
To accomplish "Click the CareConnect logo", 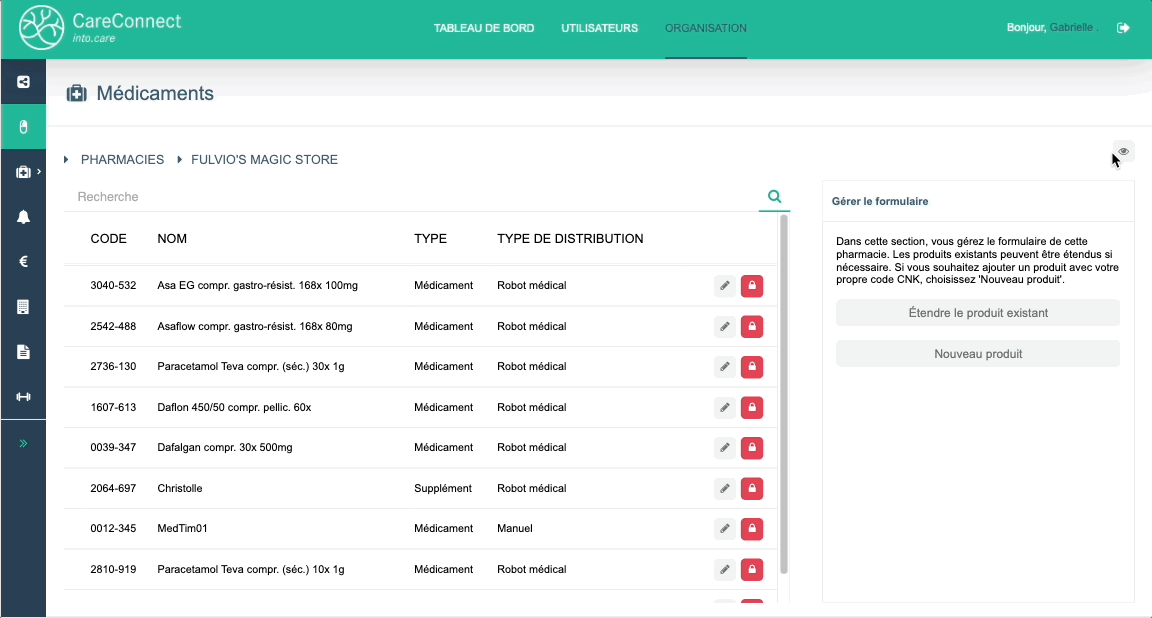I will tap(101, 28).
